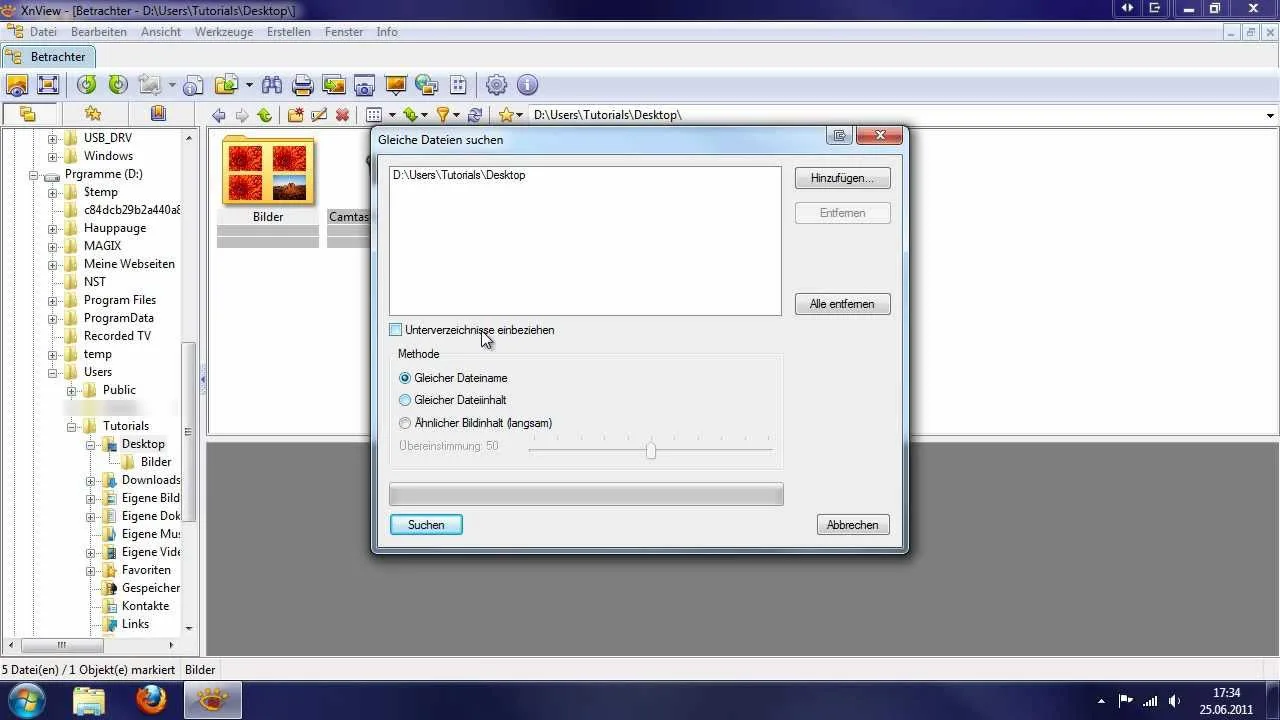Image resolution: width=1280 pixels, height=720 pixels.
Task: Click the clock showing 17:34
Action: (x=1226, y=693)
